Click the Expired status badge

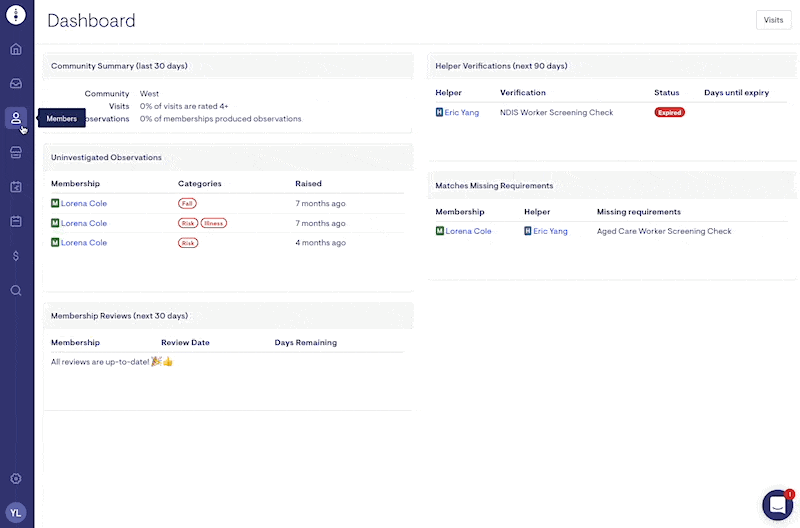pyautogui.click(x=669, y=113)
